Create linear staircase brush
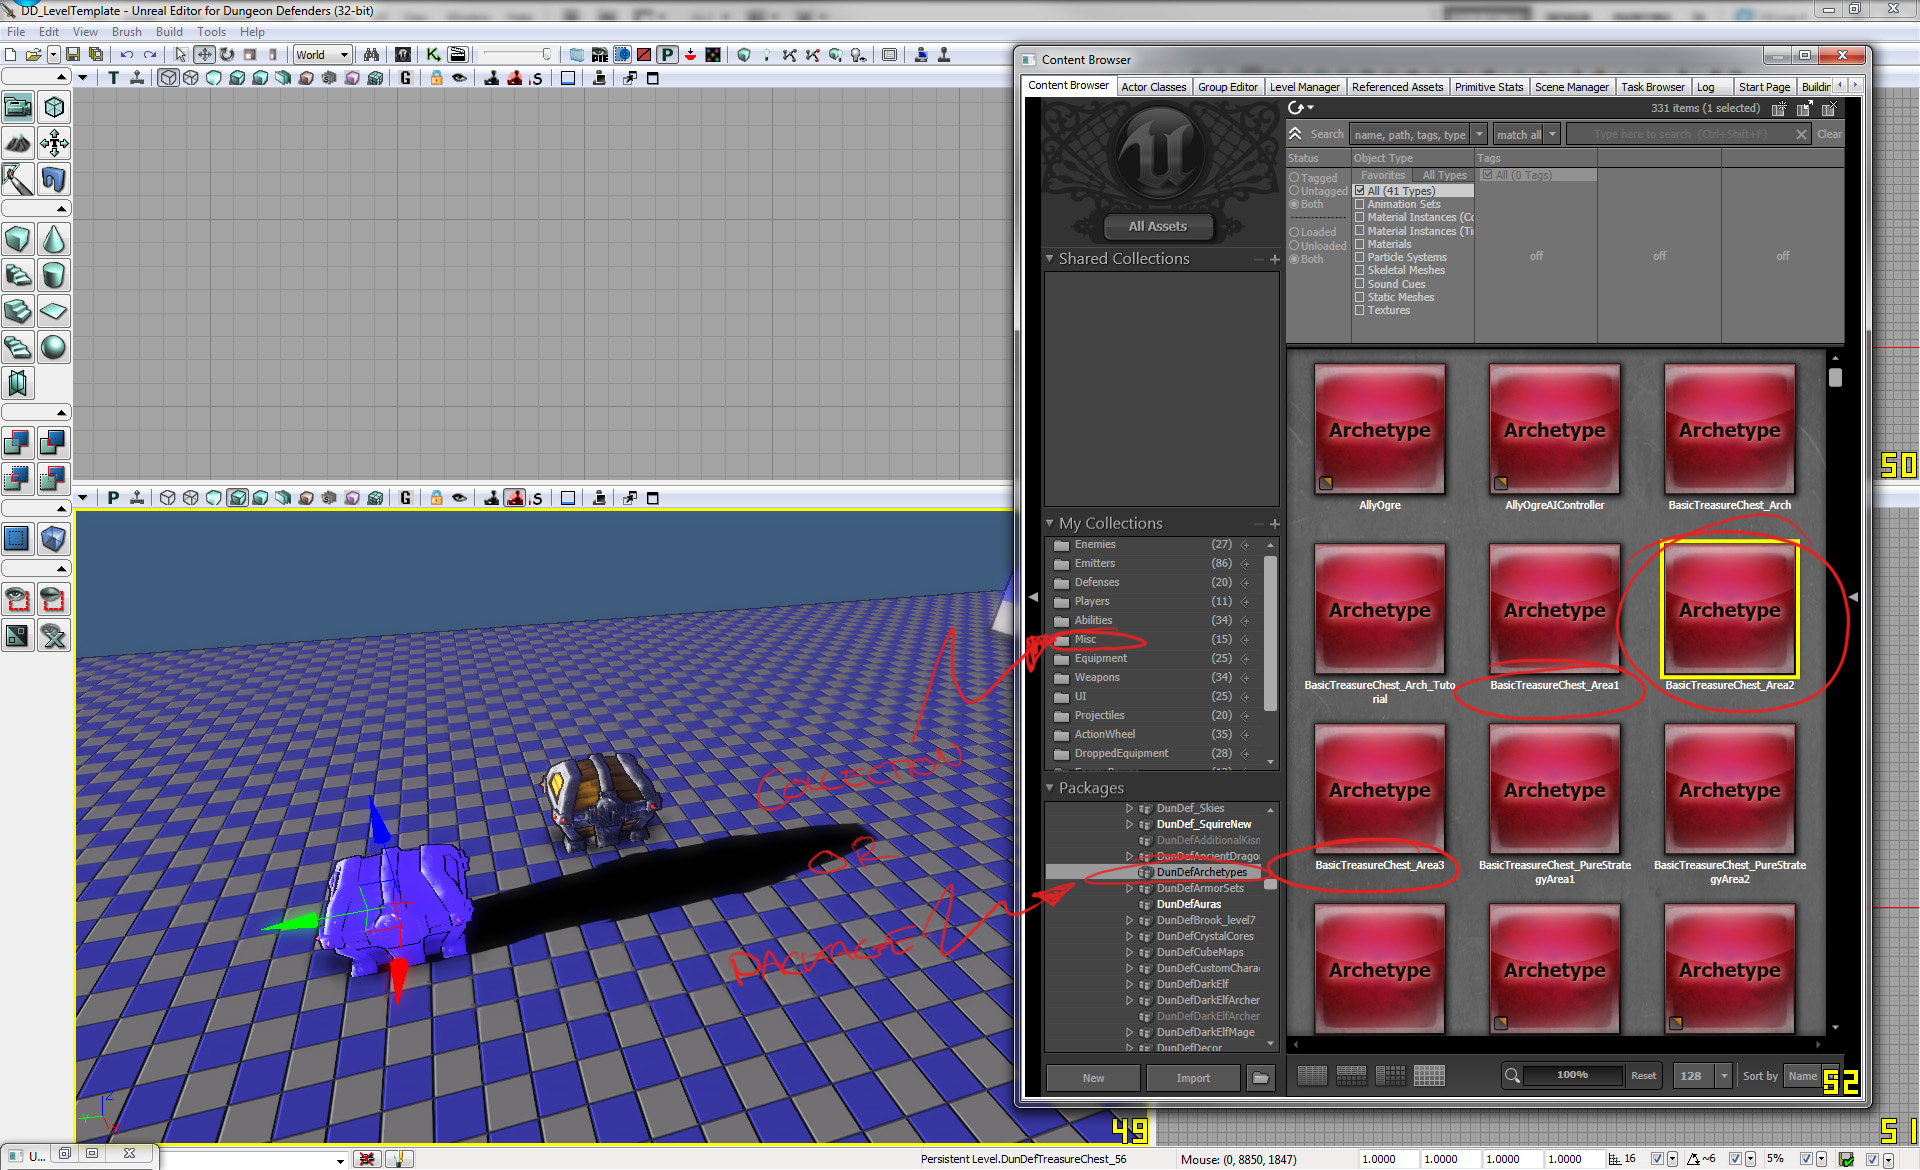 coord(18,312)
